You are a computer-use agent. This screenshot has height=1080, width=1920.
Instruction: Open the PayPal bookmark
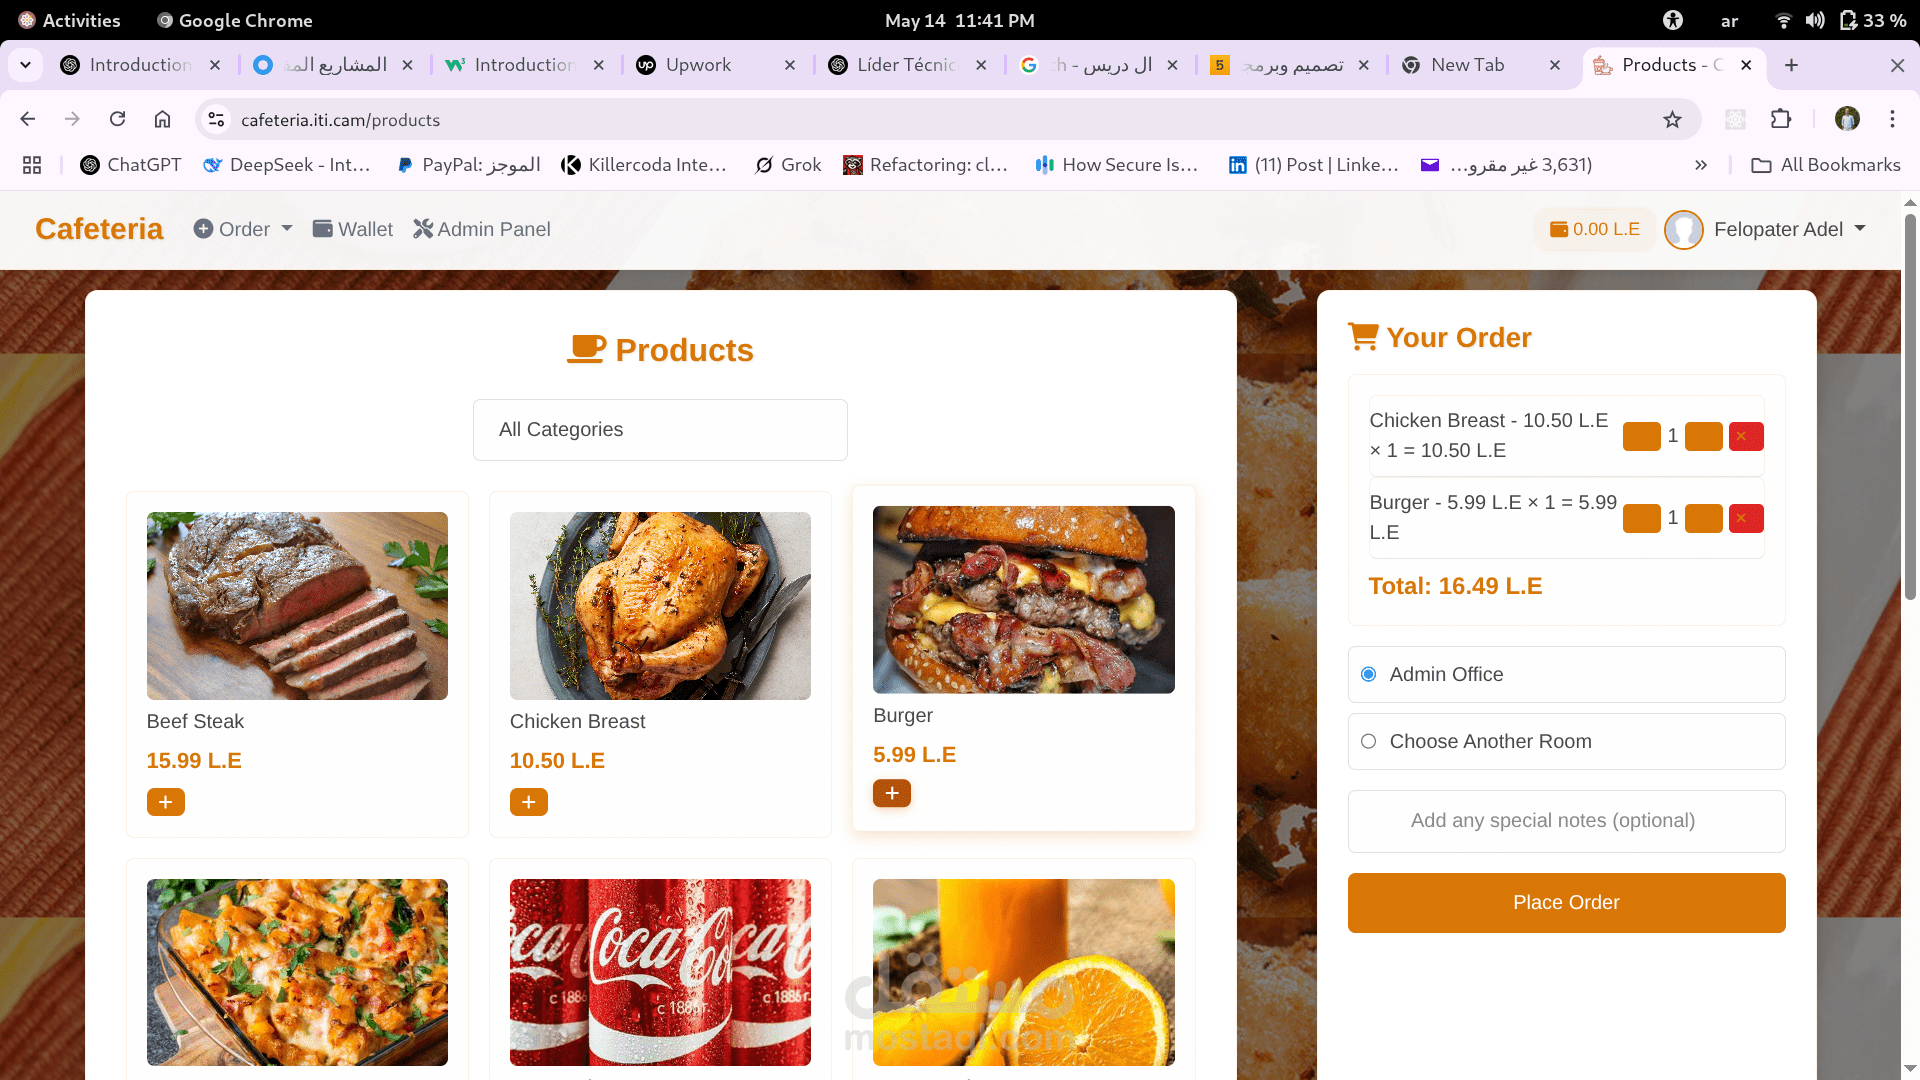point(468,165)
